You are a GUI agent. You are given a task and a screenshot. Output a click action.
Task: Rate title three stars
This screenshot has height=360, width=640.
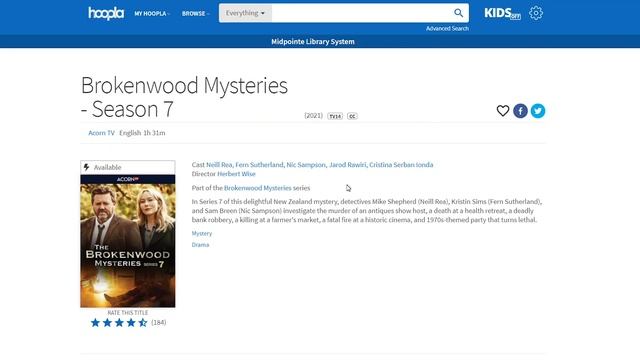pyautogui.click(x=119, y=323)
